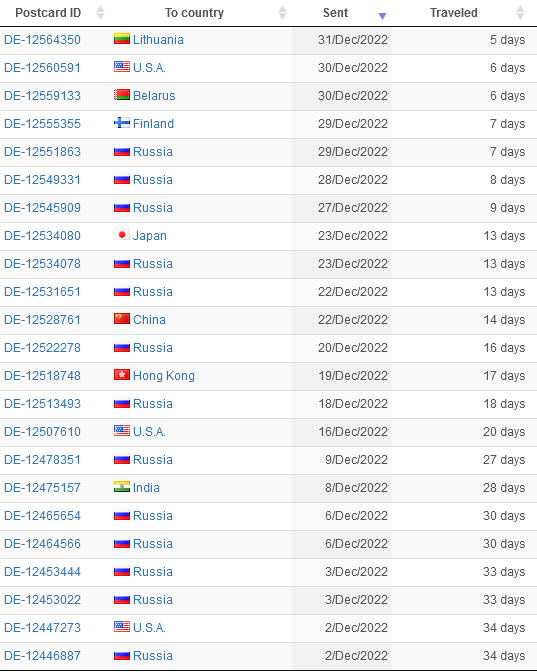Toggle the Sent column's descending sort arrow
Screen dimensions: 537x672
click(x=382, y=16)
